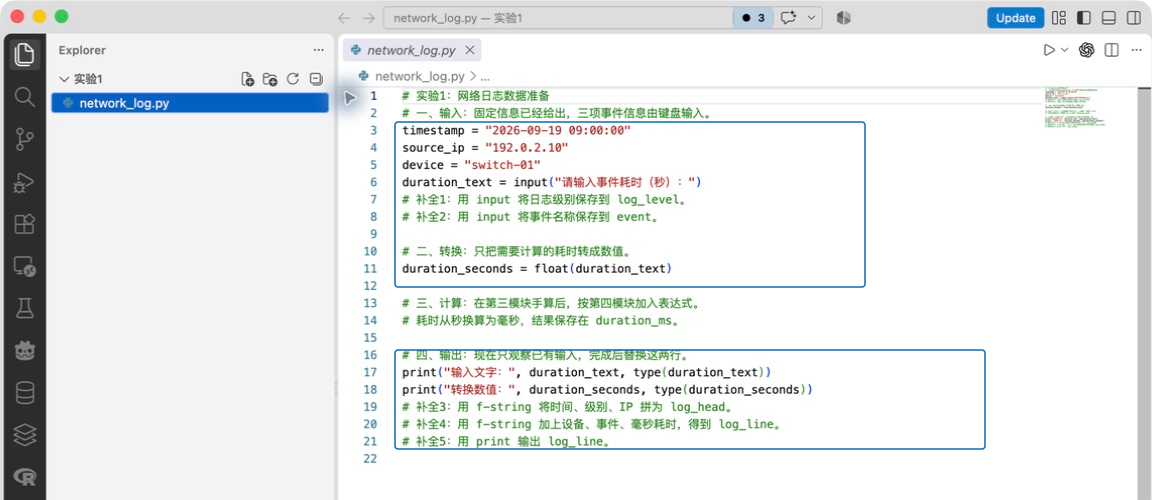Click the "# 三、计算" comment line
The height and width of the screenshot is (500, 1152).
552,303
